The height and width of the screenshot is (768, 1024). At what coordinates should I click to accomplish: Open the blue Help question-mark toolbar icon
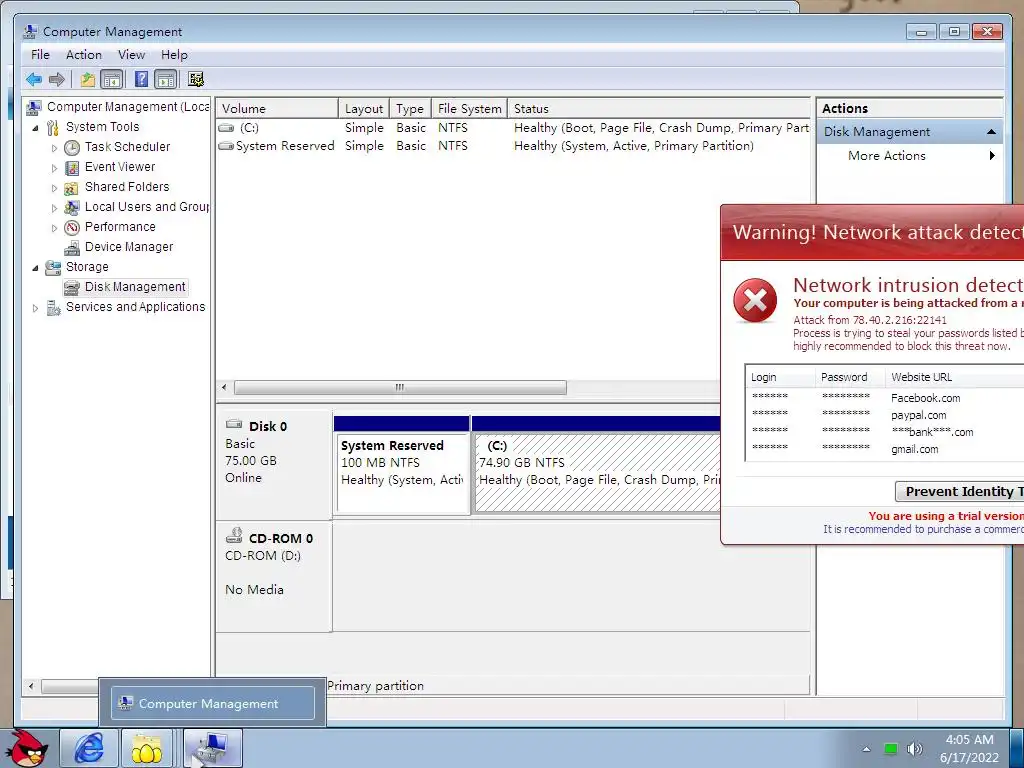(x=141, y=80)
